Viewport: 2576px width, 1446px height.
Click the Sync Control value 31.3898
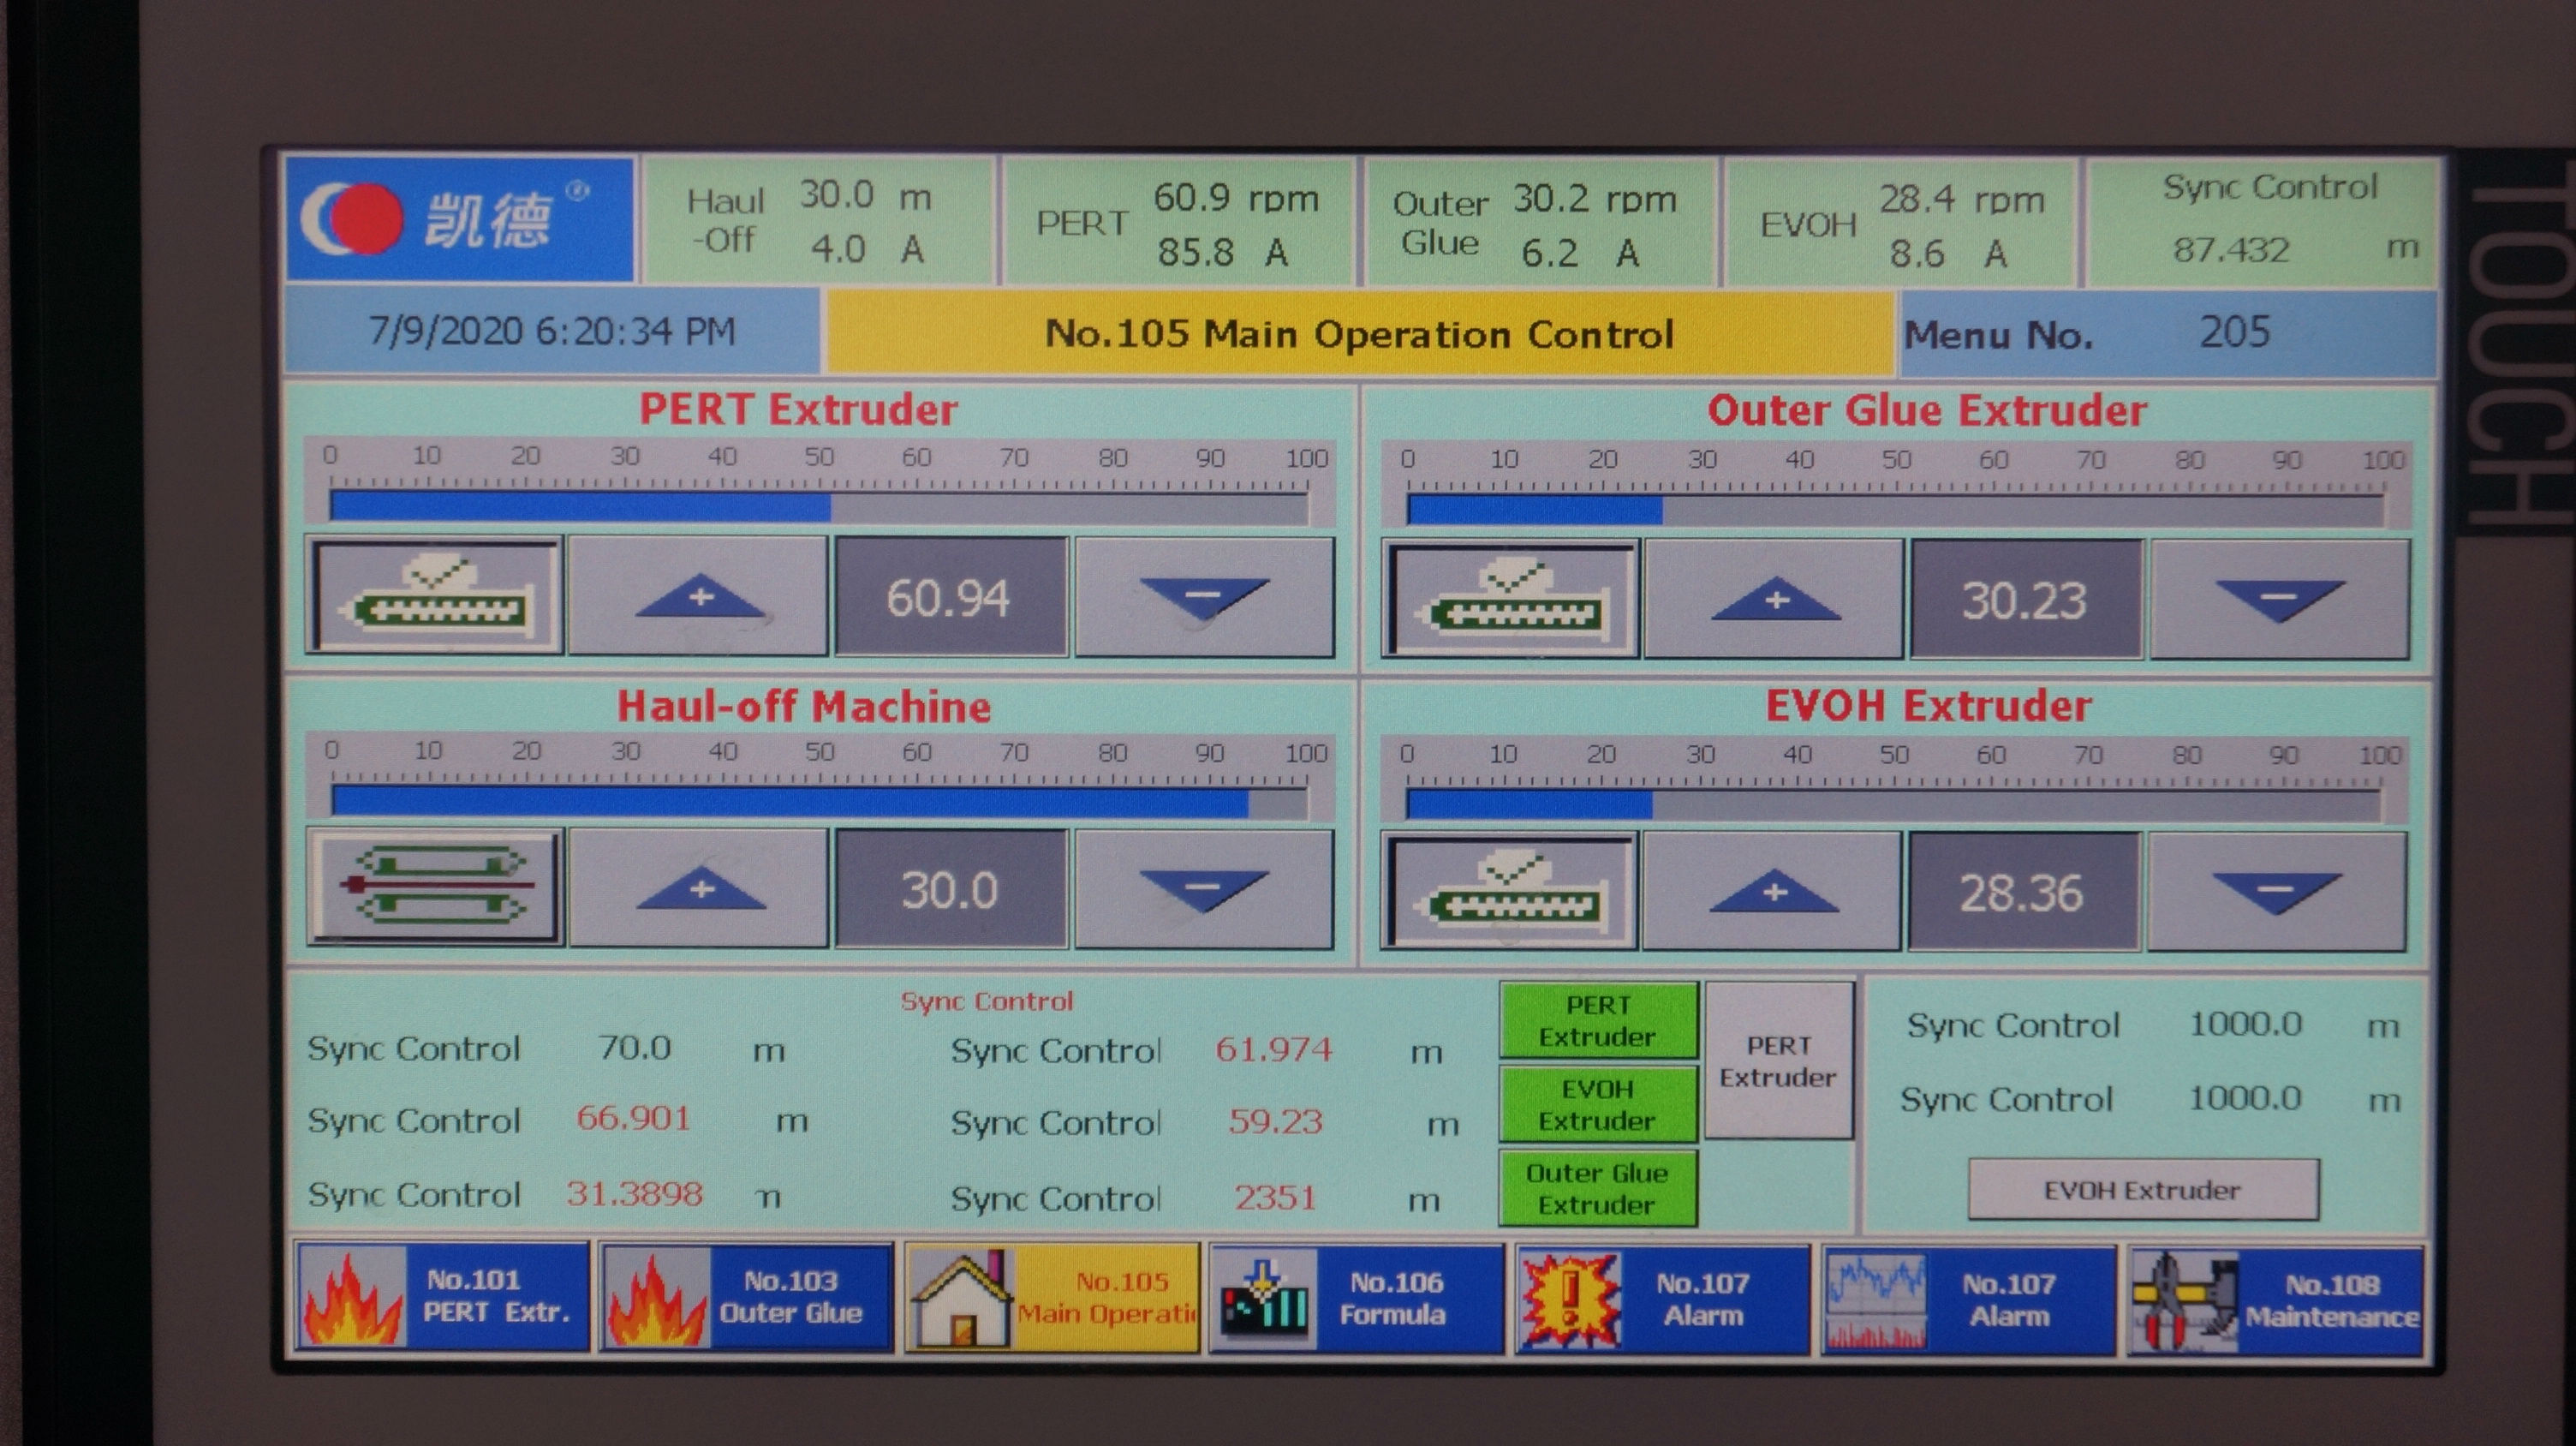click(x=635, y=1193)
